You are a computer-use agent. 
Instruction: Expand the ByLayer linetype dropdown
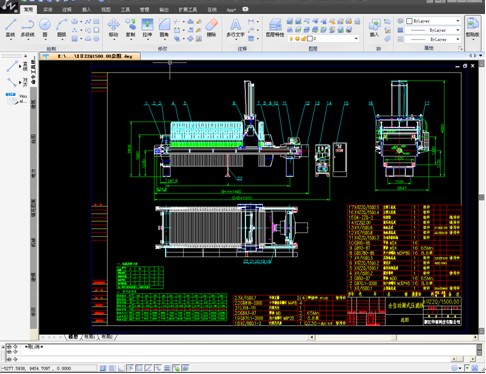tap(433, 30)
